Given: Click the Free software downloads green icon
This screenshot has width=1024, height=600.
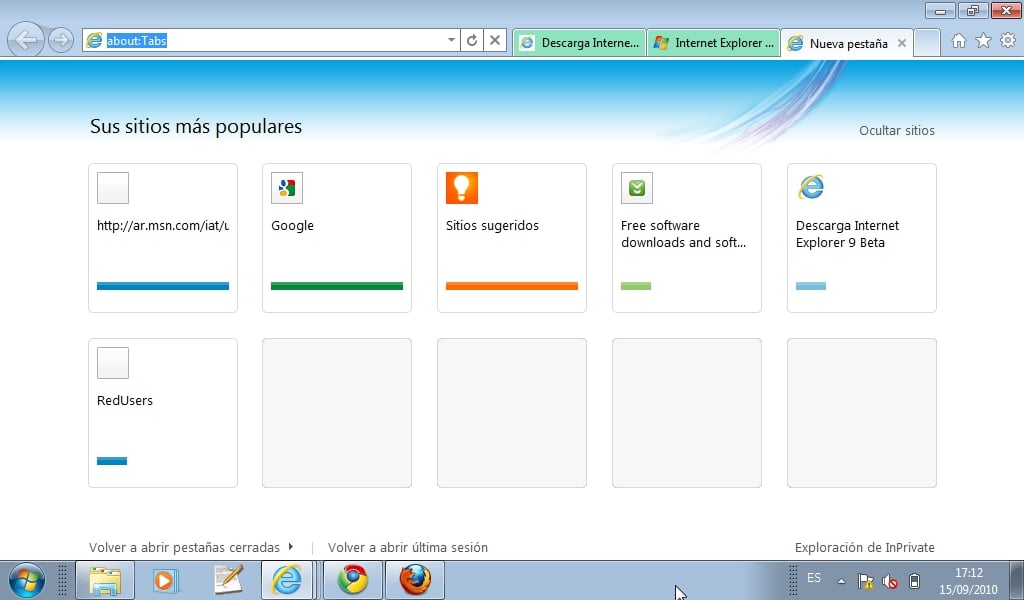Looking at the screenshot, I should point(637,188).
